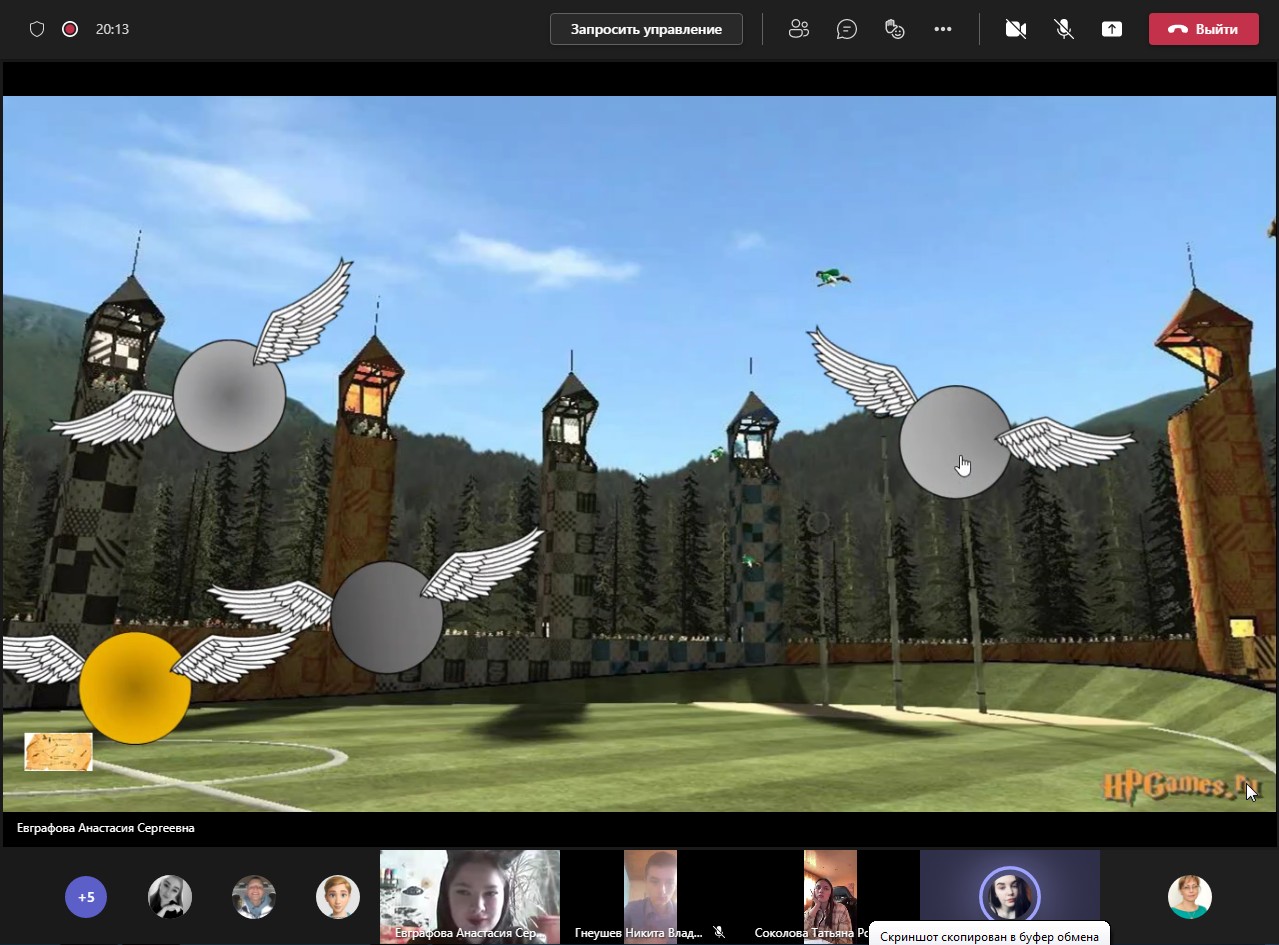Click the upper-left gray winged ball

click(229, 396)
